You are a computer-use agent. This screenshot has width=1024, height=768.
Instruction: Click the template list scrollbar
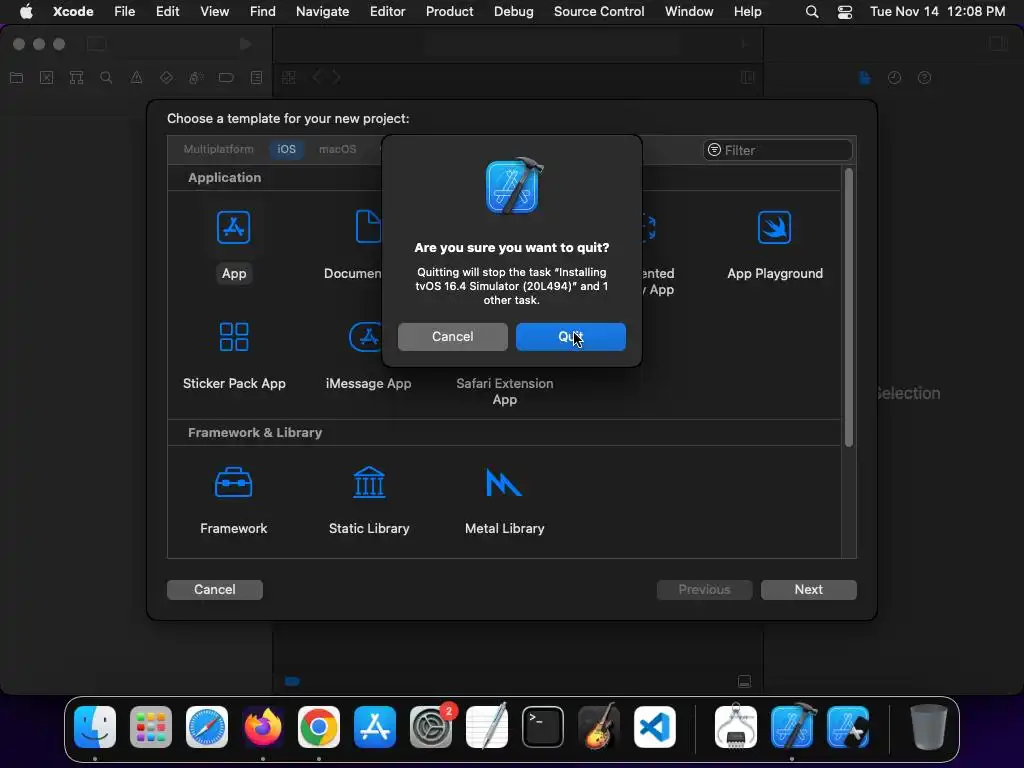coord(848,307)
